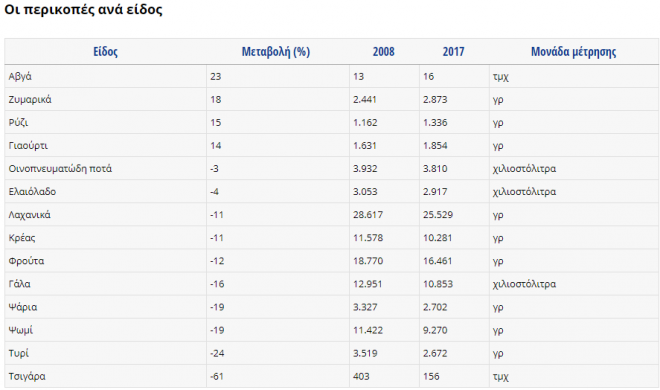Click the 'Ψωμί' row label
The image size is (660, 390).
click(x=21, y=330)
